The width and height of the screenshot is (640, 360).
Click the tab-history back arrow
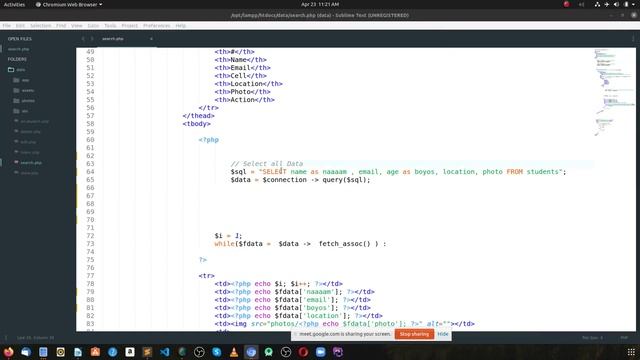(x=83, y=39)
